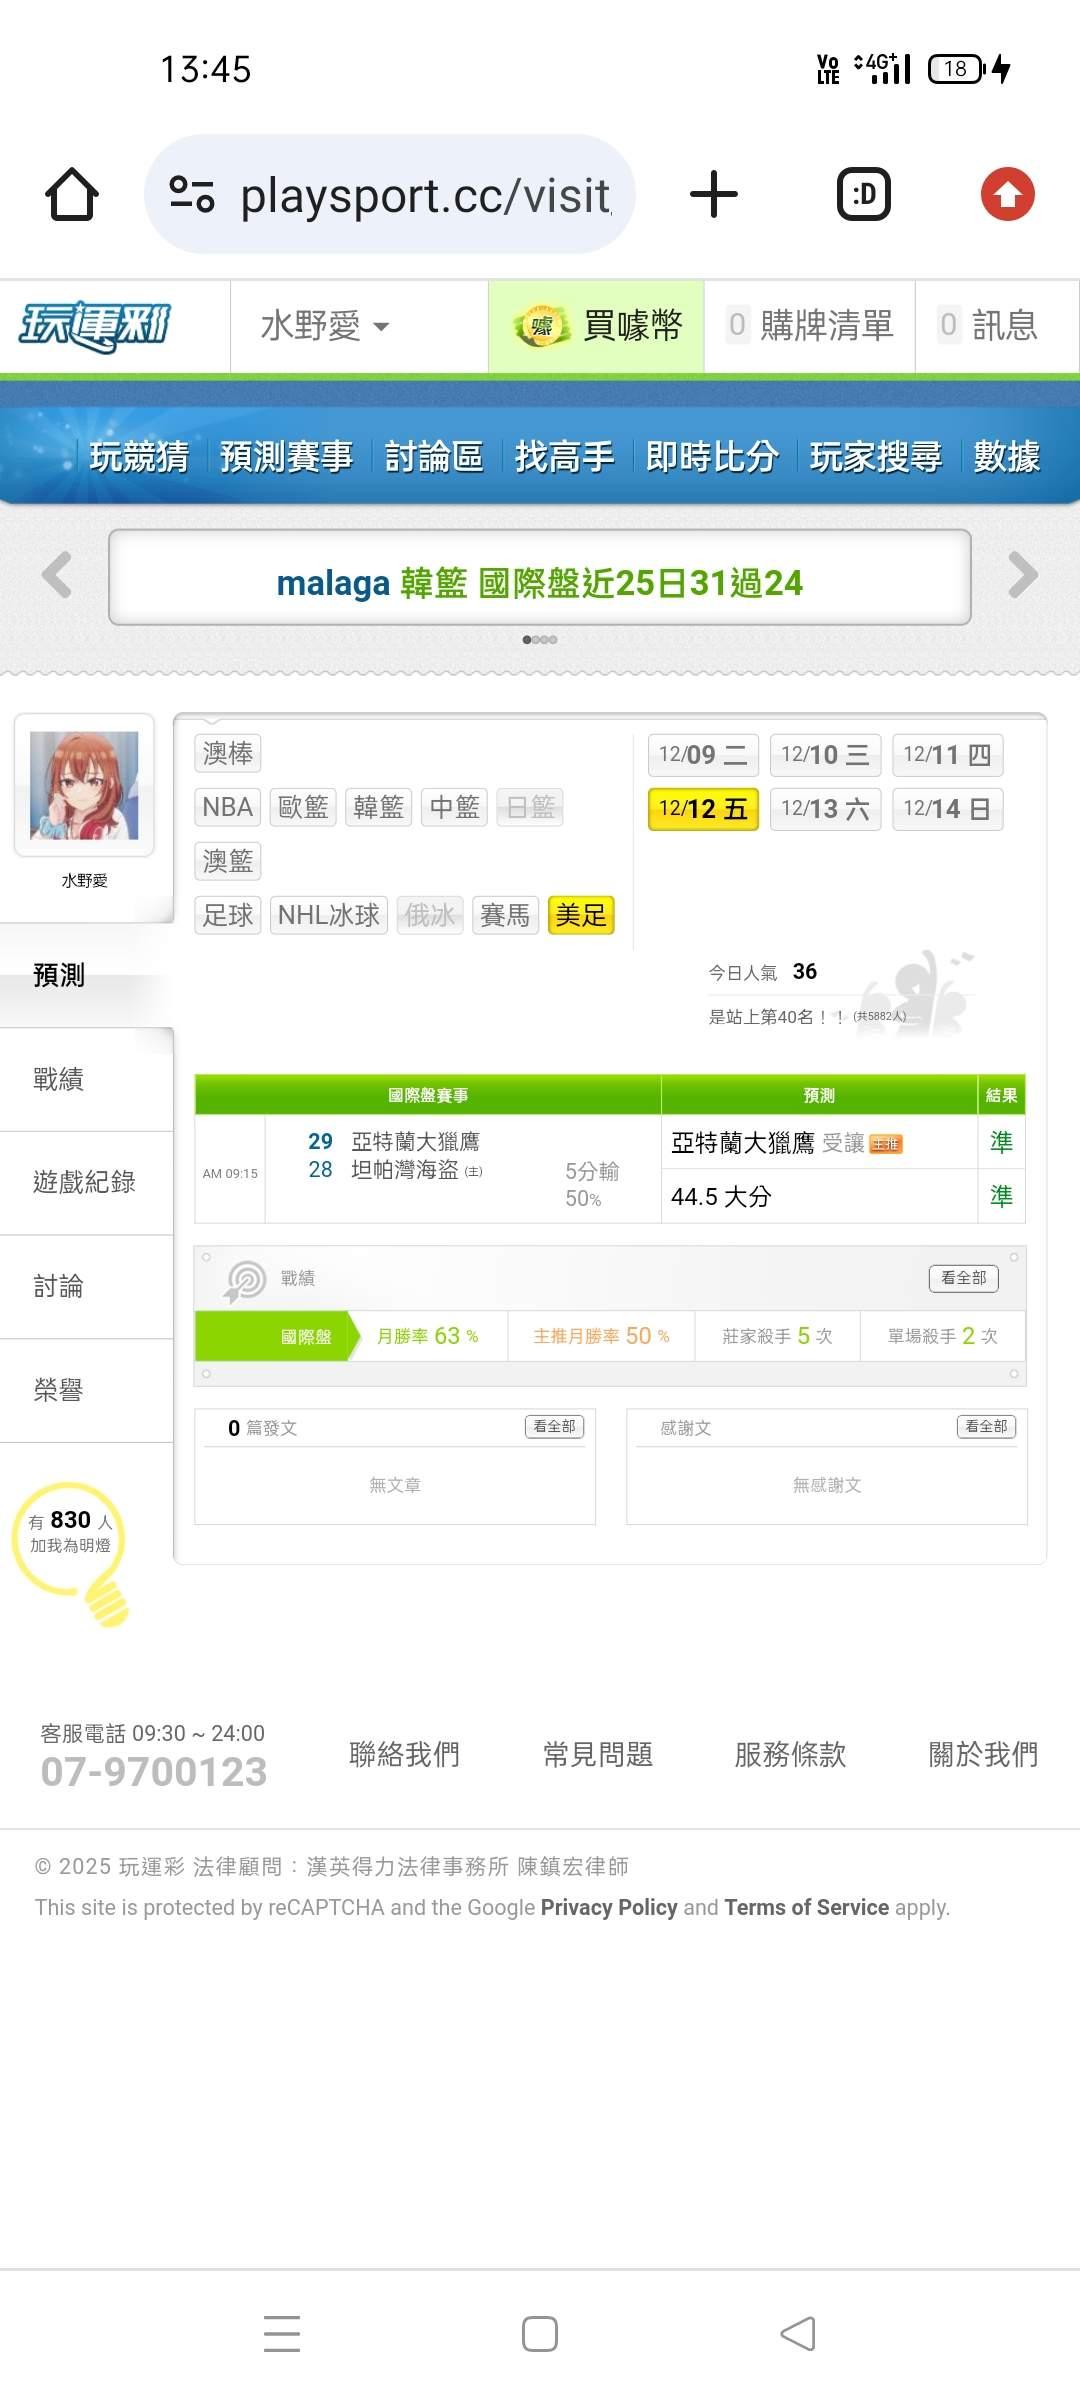The height and width of the screenshot is (2400, 1080).
Task: Open the 聯絡我們 footer link
Action: click(x=404, y=1754)
